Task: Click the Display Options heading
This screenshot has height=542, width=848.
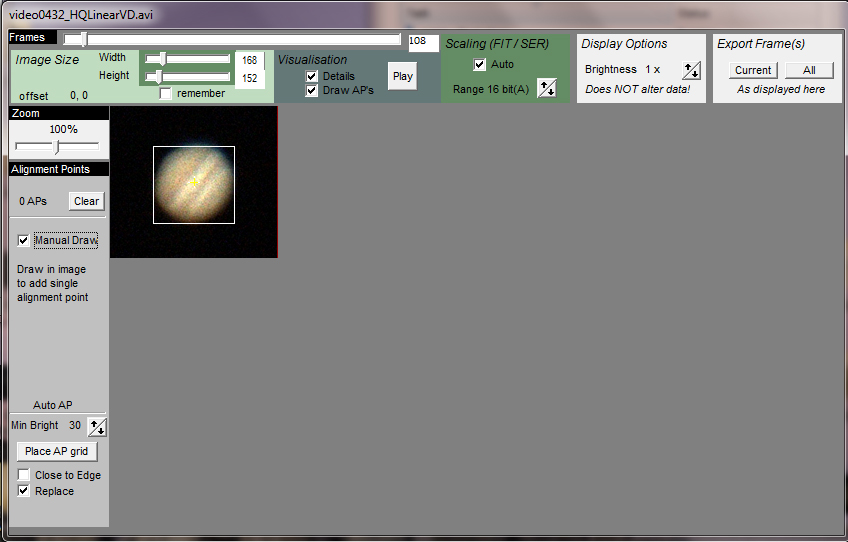Action: [624, 44]
